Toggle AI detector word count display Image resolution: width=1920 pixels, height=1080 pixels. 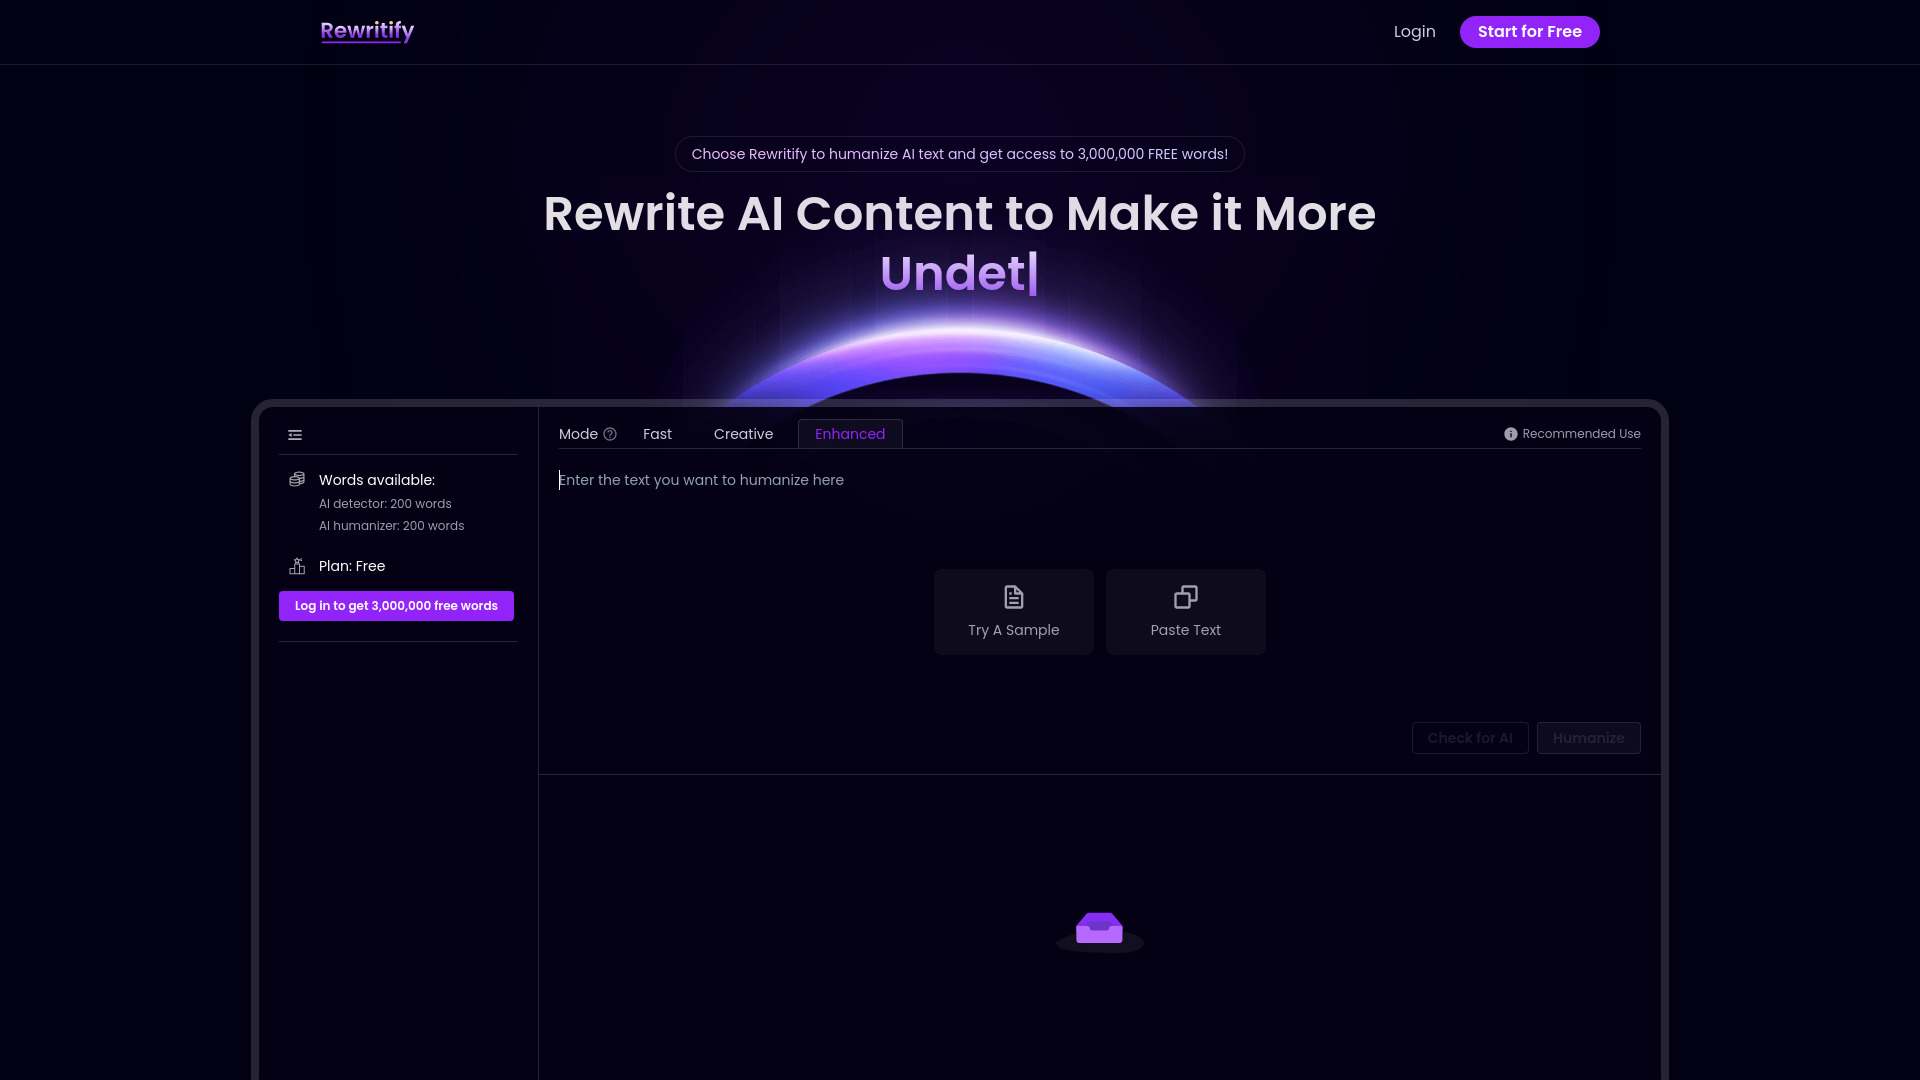[385, 504]
